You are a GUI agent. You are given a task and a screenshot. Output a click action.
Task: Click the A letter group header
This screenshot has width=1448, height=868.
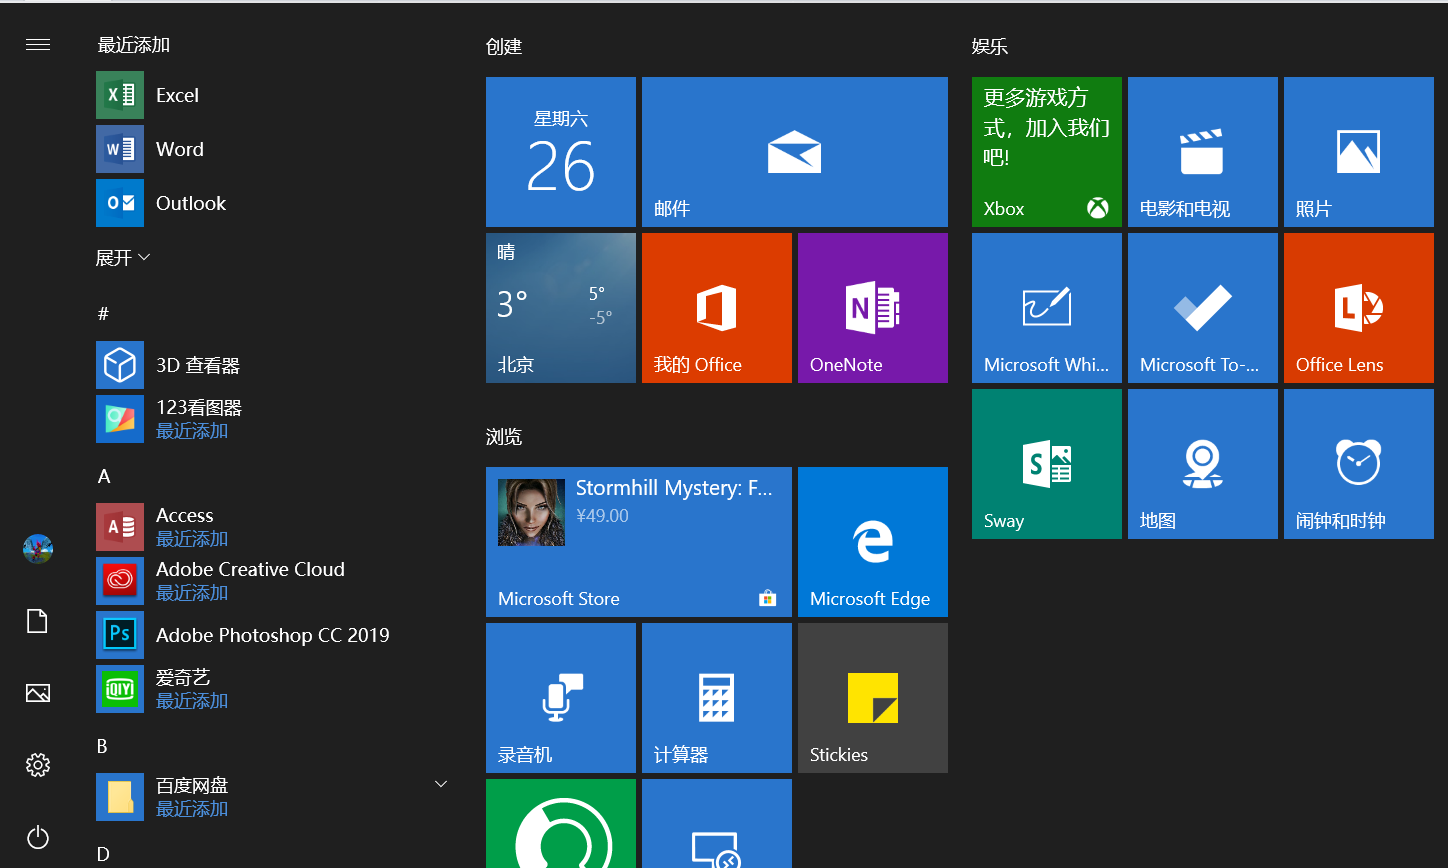point(104,476)
